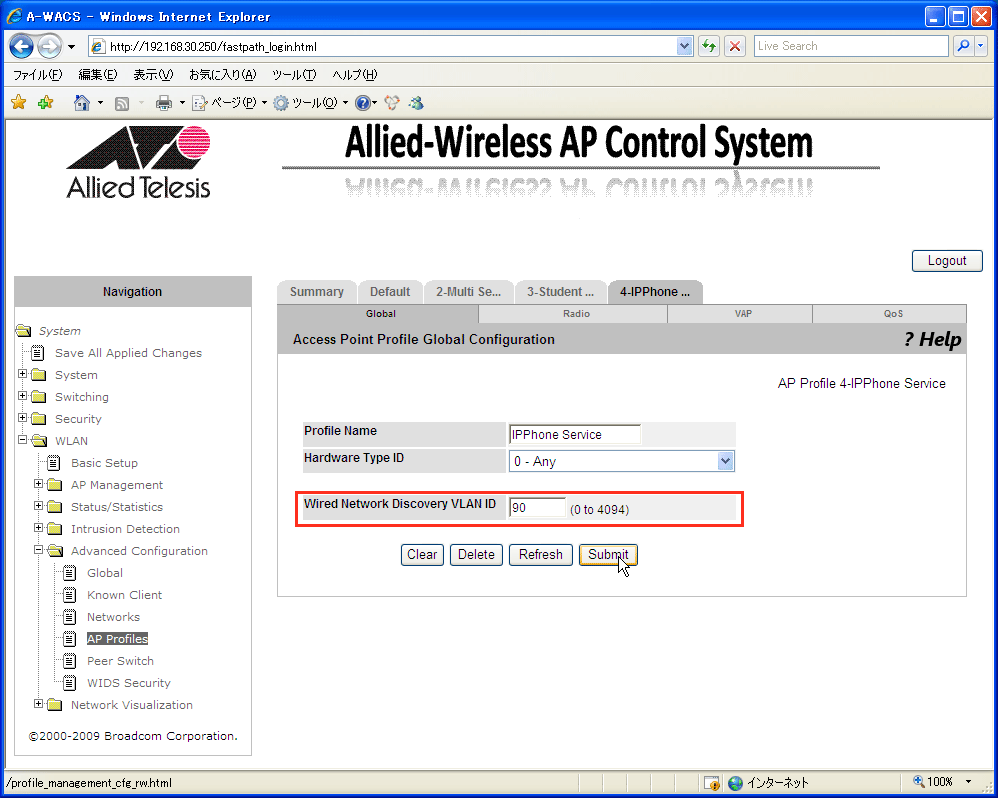
Task: Click the browser address bar URL field
Action: click(392, 46)
